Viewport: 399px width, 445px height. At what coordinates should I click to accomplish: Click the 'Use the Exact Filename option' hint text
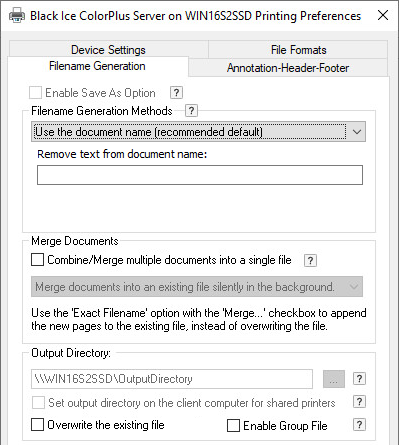tap(199, 319)
